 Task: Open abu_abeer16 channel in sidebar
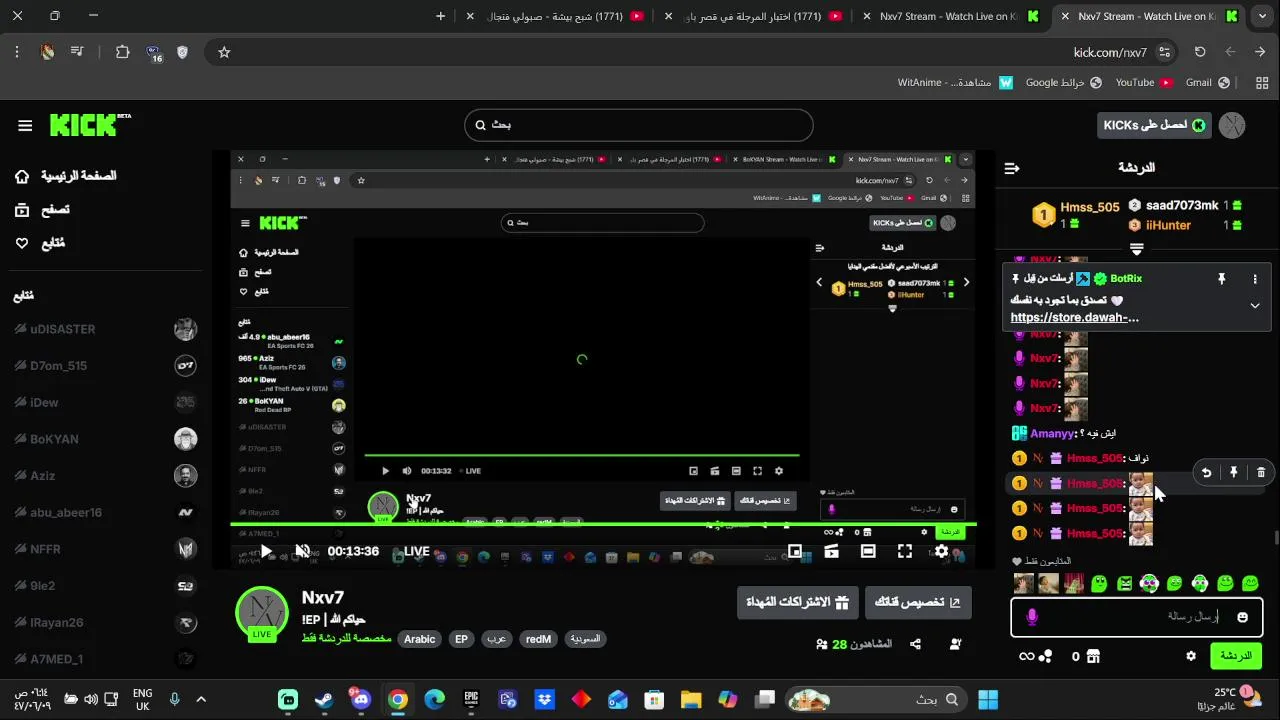[104, 512]
